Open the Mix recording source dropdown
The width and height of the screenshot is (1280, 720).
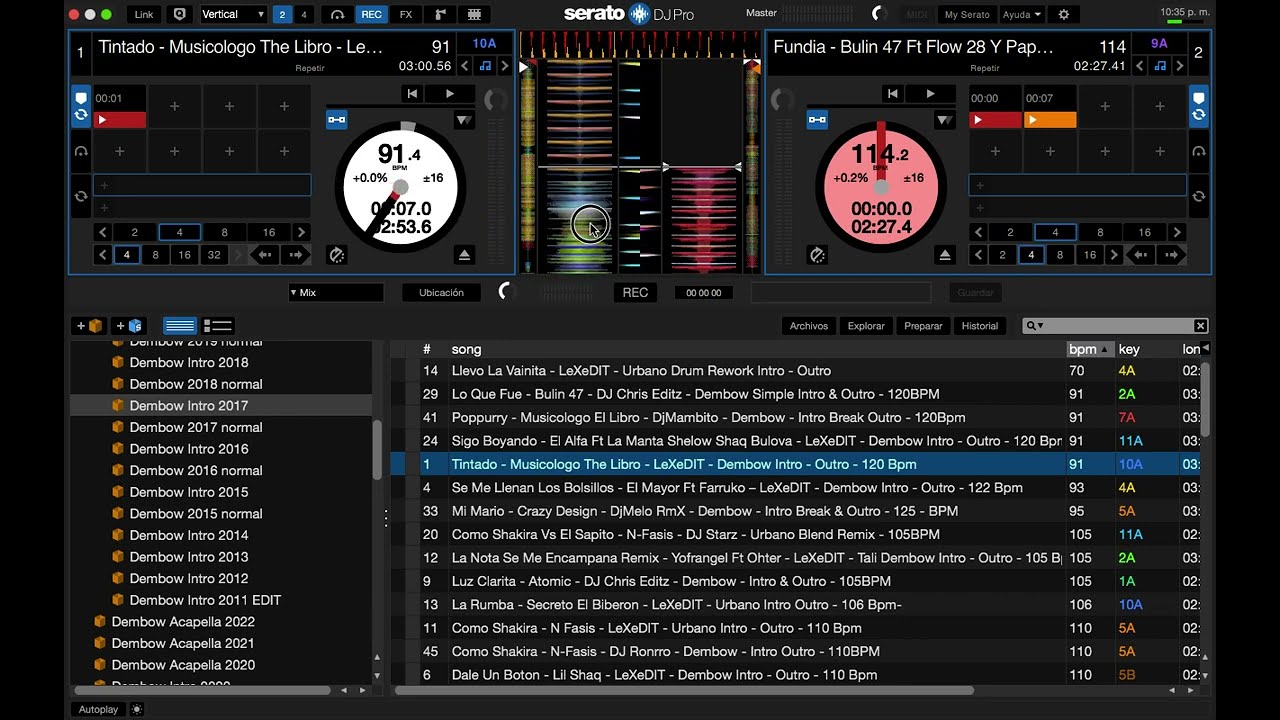coord(335,293)
